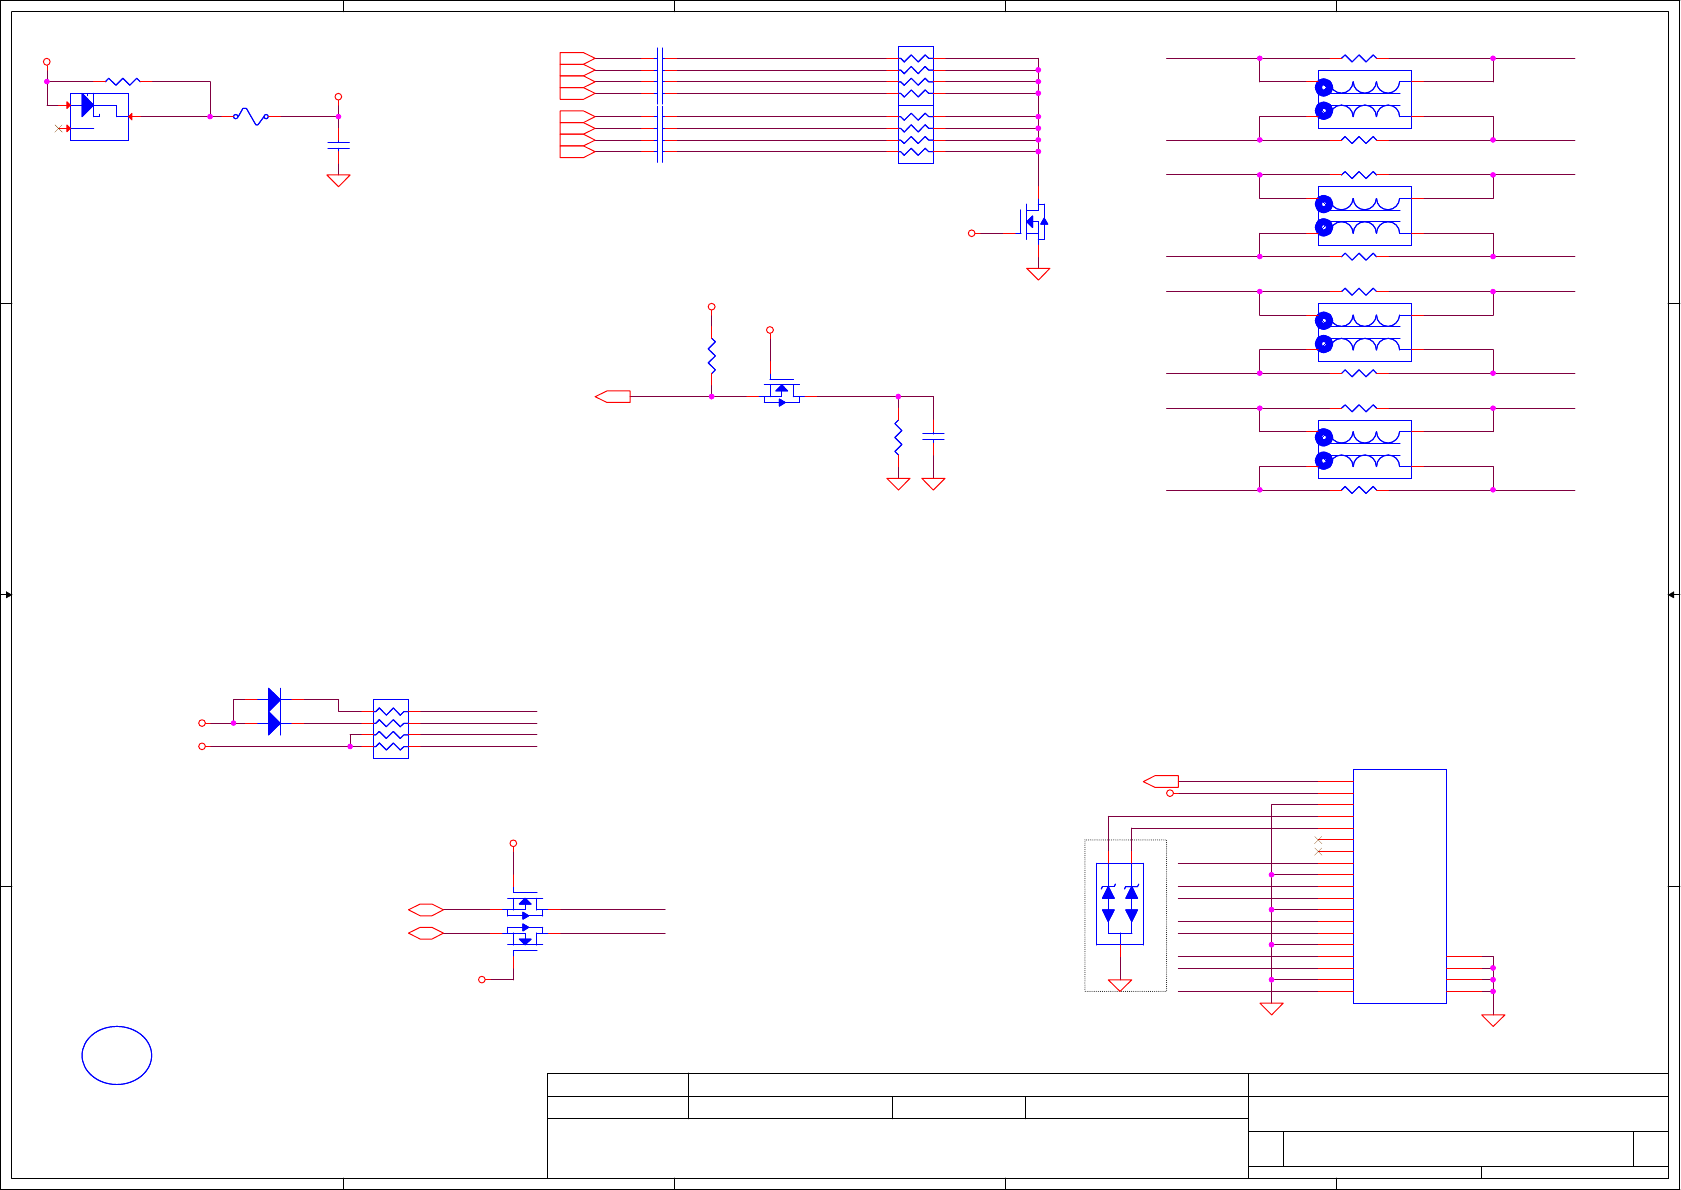Viewport: 1681px width, 1190px height.
Task: Select the capacitor beside the middle pull-down resistor
Action: [933, 436]
